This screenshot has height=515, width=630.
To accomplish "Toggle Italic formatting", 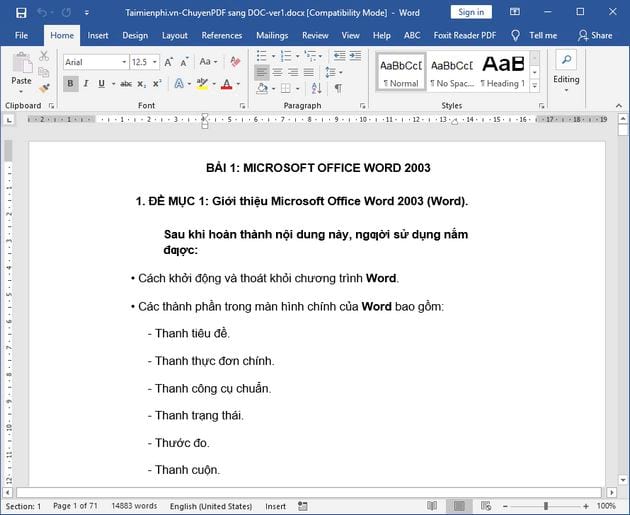I will [86, 84].
